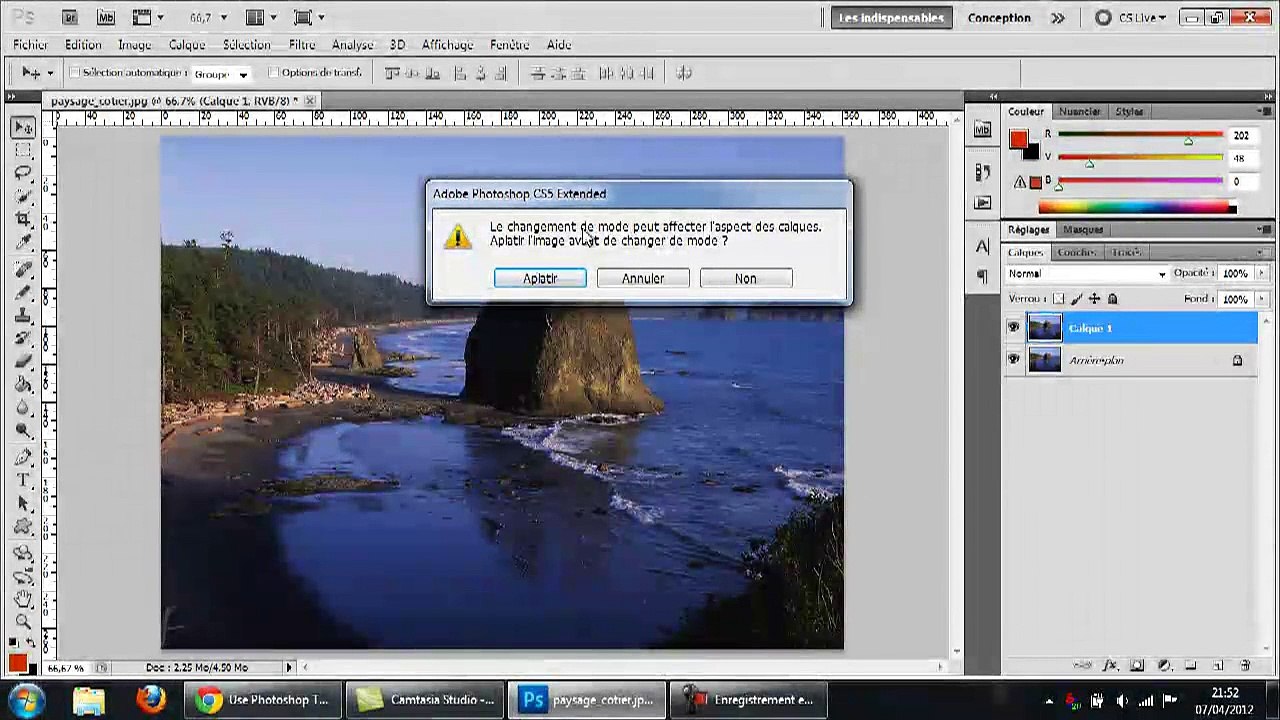Open Chrome window in the taskbar
Viewport: 1280px width, 720px height.
263,700
